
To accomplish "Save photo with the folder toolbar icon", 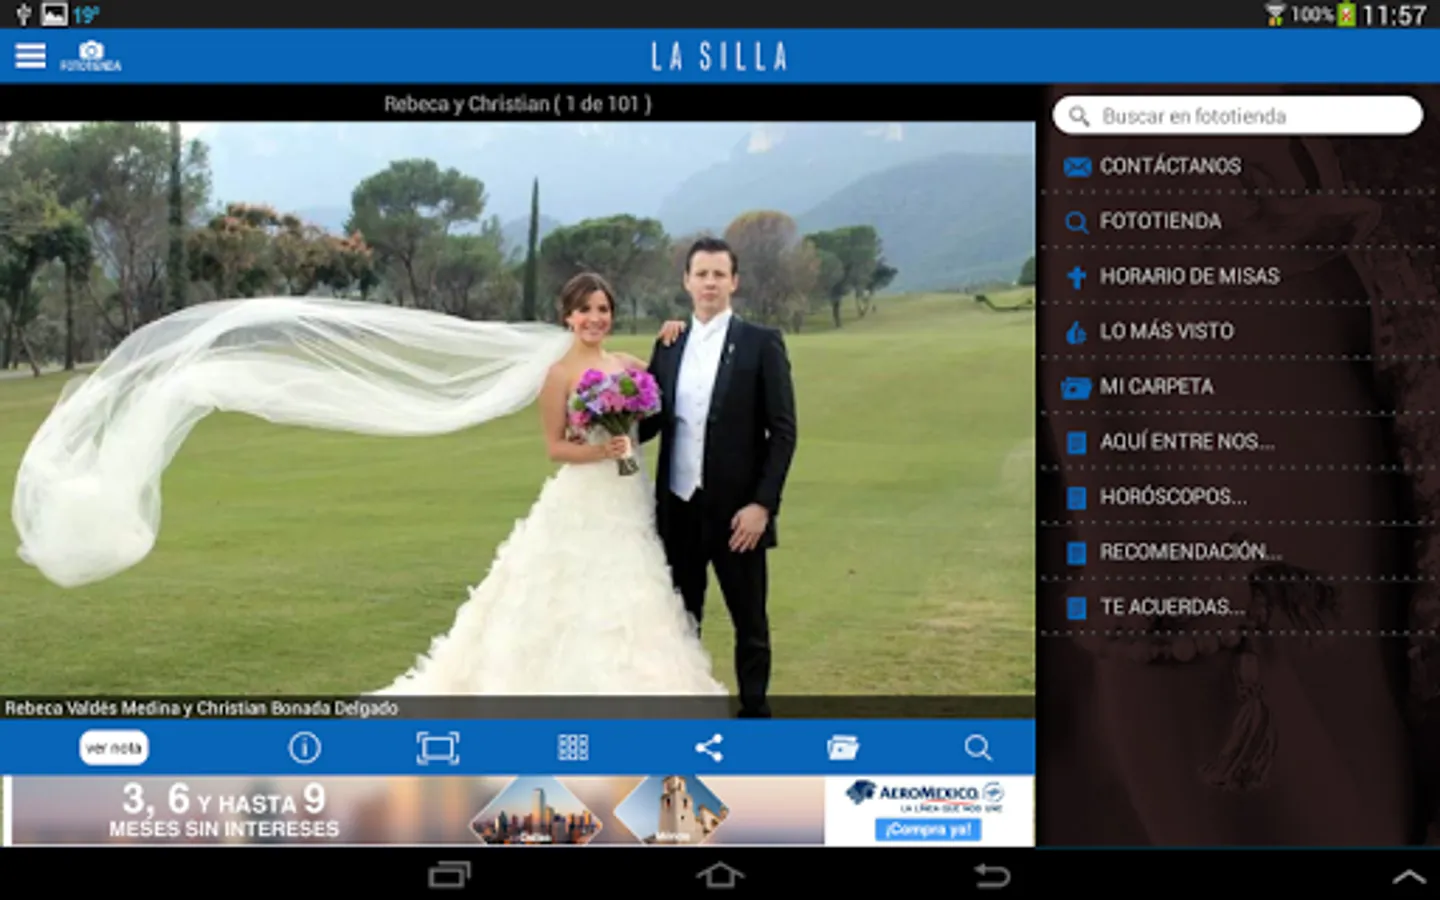I will tap(845, 747).
